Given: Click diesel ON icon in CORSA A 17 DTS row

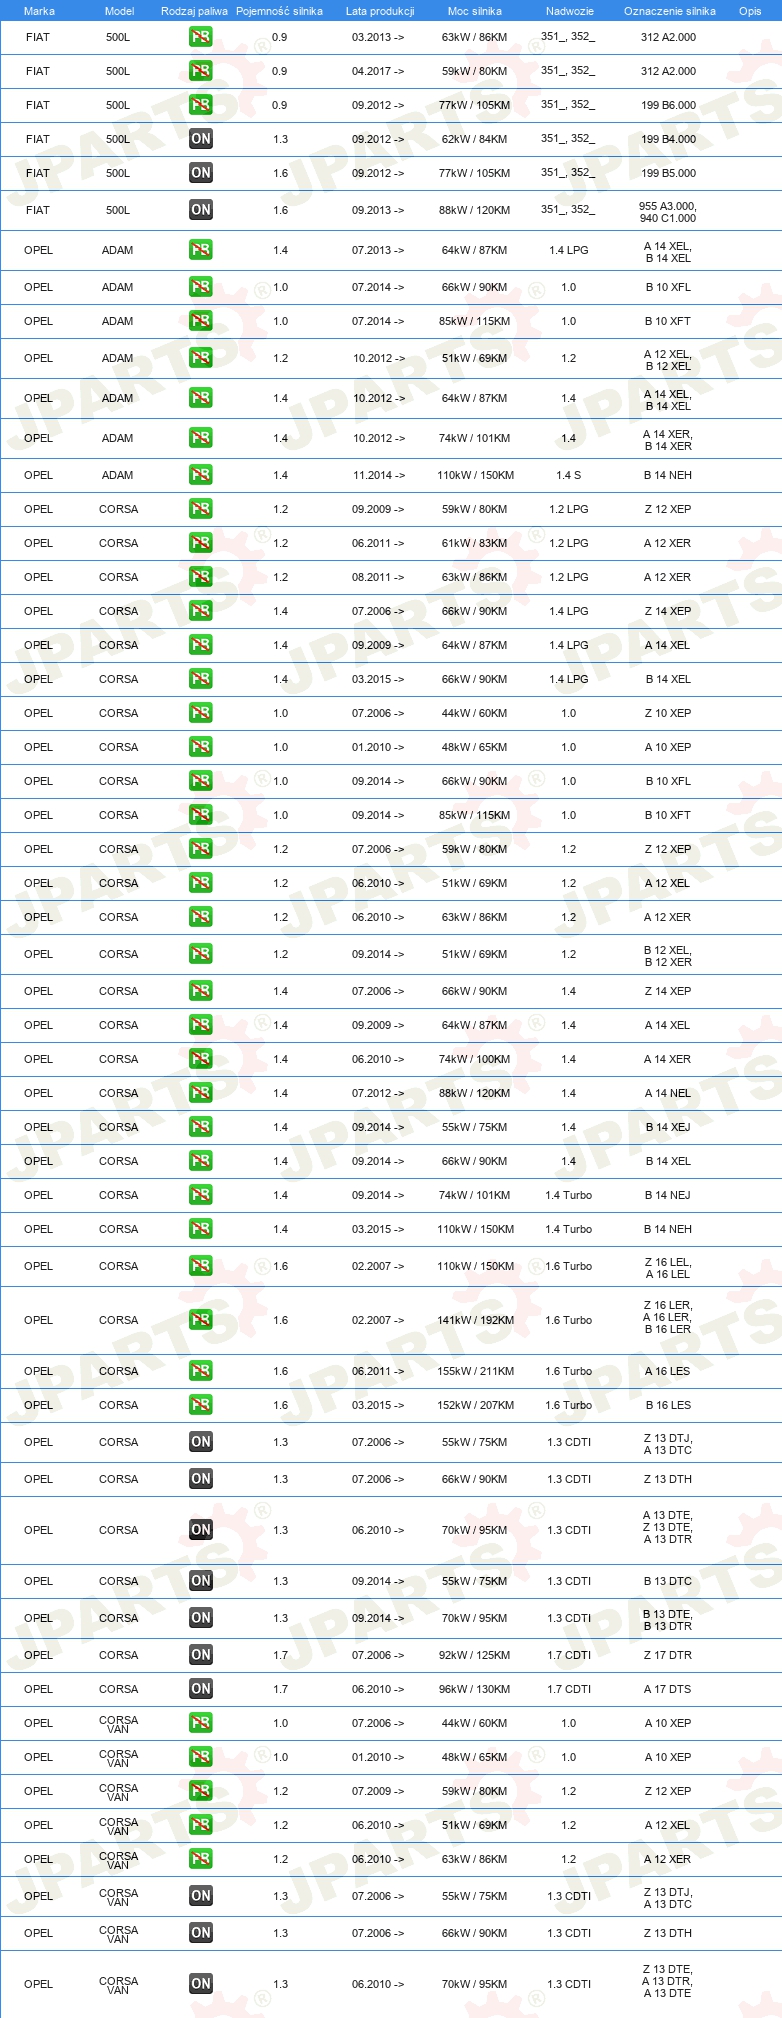Looking at the screenshot, I should (x=201, y=1689).
